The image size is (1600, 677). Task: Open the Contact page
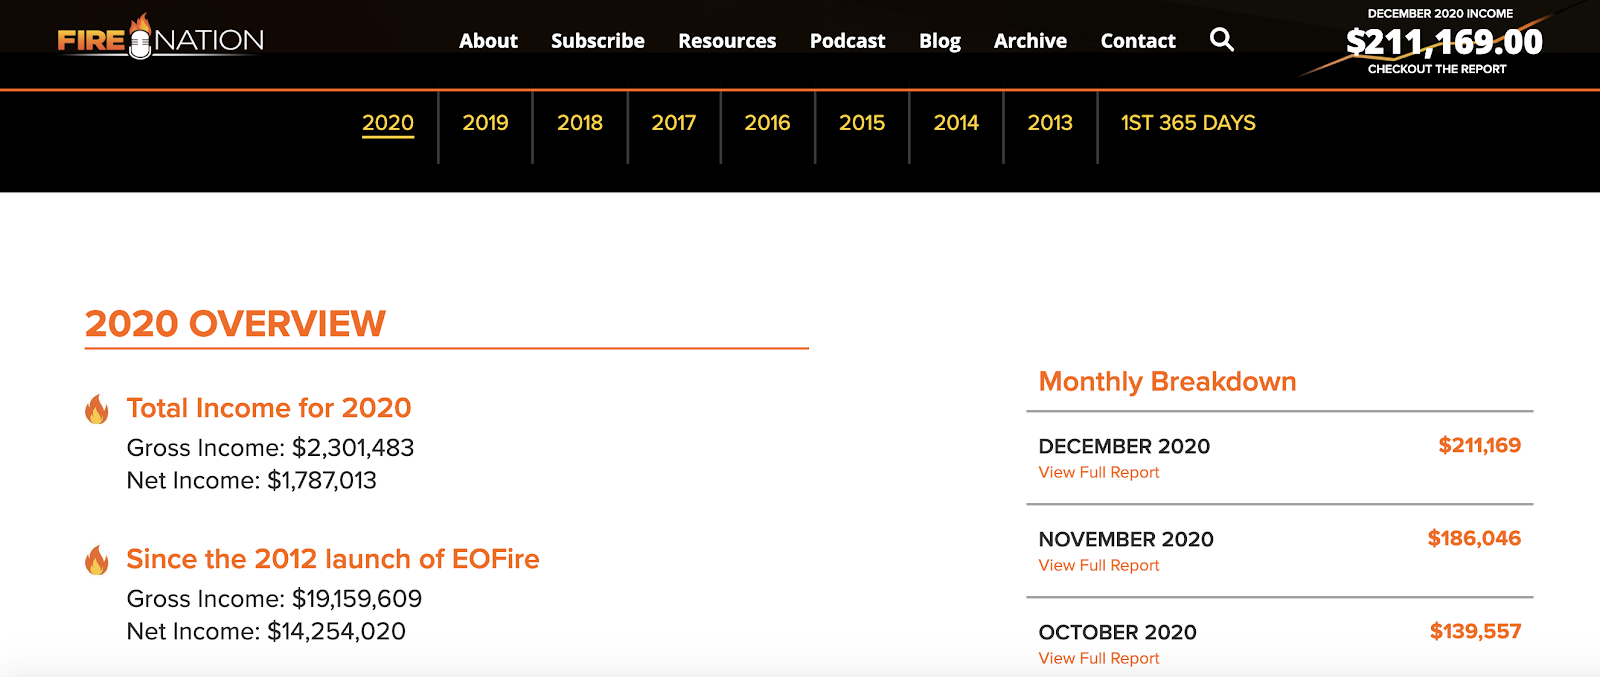coord(1138,41)
